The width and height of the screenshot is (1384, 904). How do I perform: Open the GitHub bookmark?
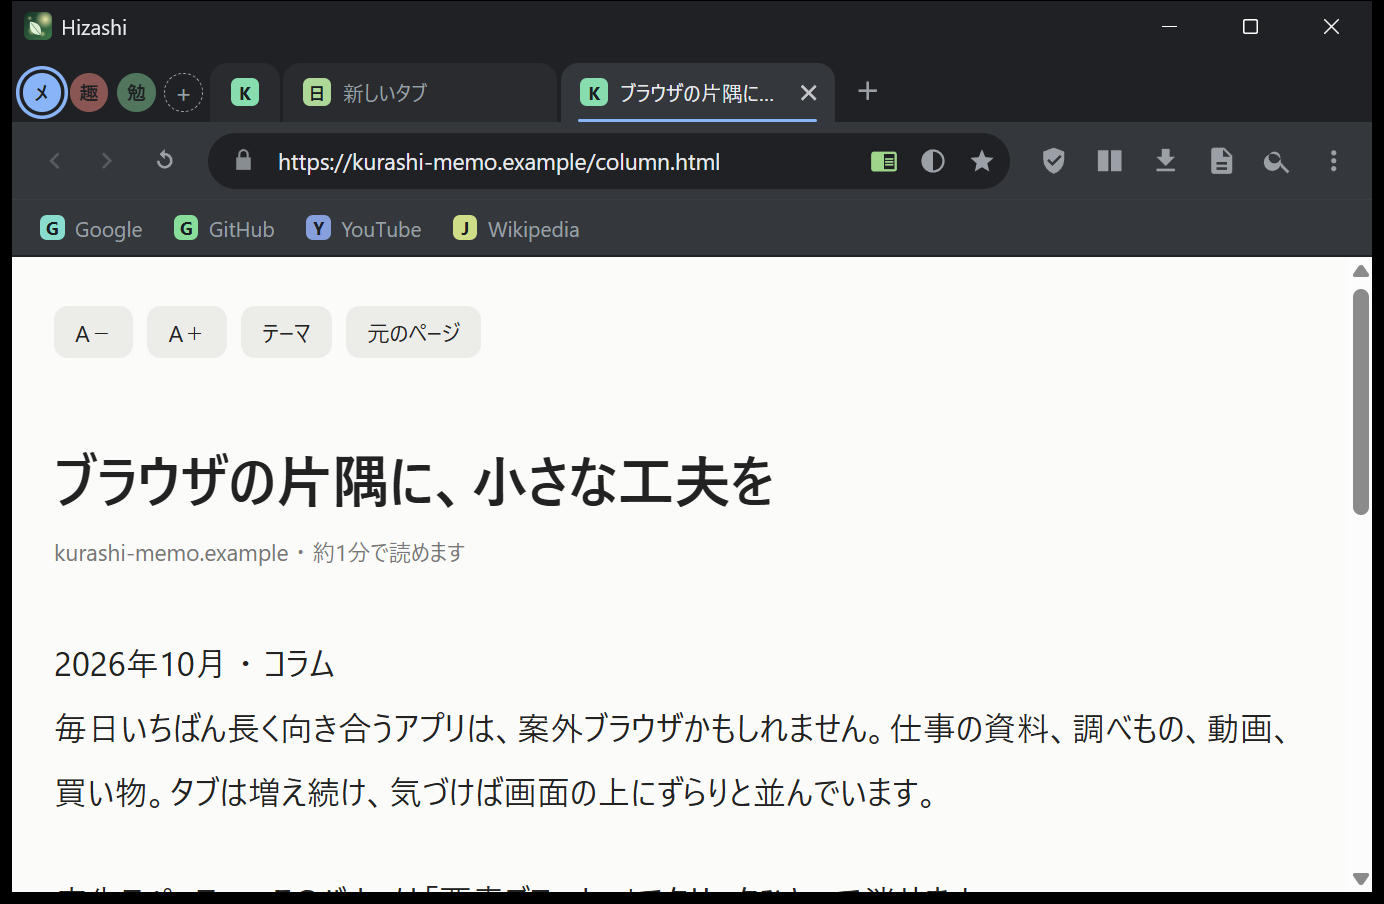pos(225,229)
